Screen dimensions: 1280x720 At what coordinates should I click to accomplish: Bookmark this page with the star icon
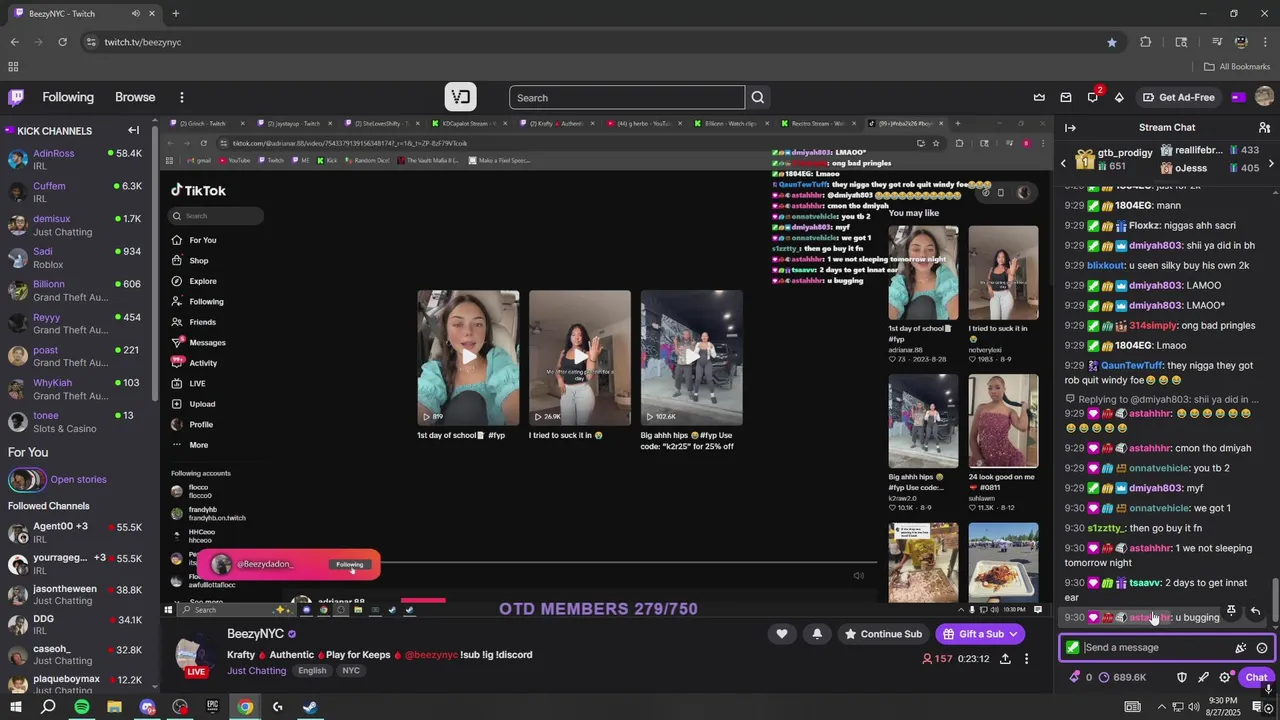point(1112,42)
